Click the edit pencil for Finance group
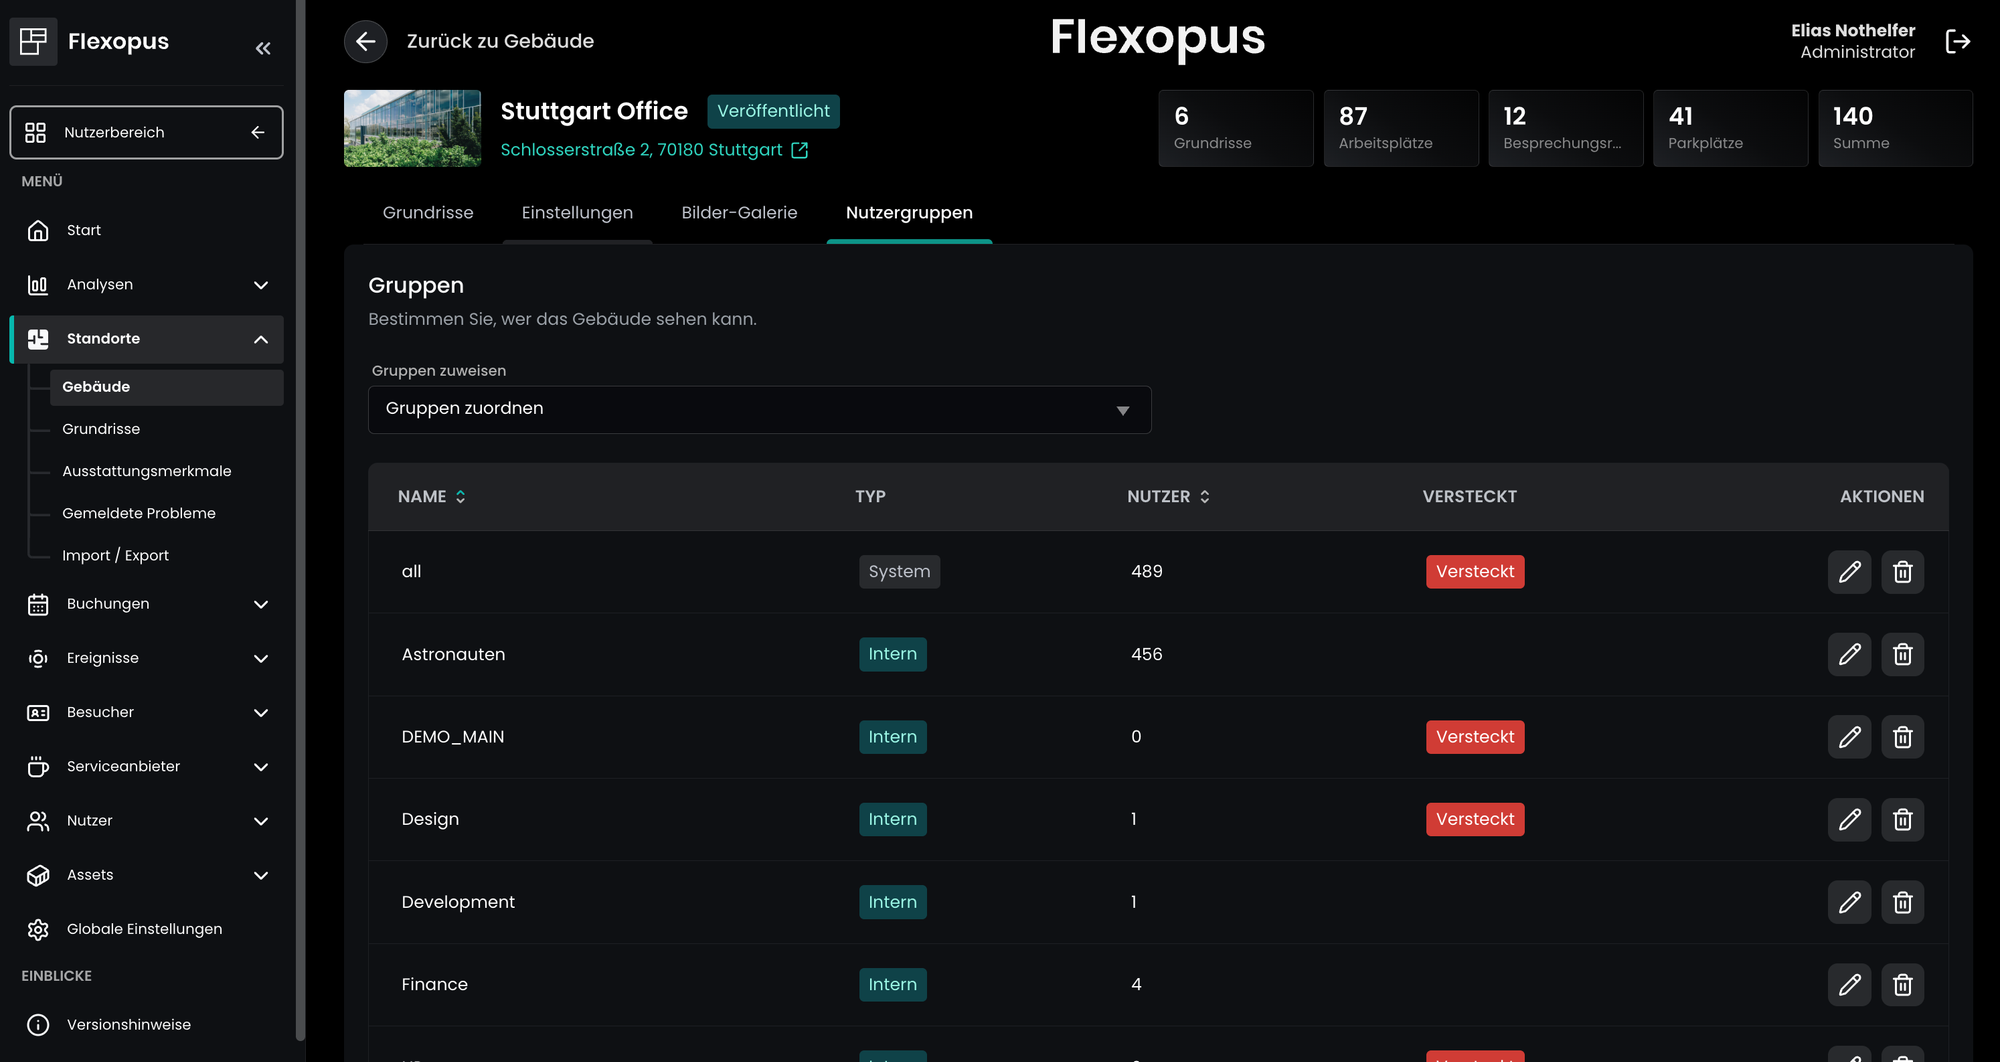This screenshot has width=2000, height=1062. click(x=1849, y=984)
